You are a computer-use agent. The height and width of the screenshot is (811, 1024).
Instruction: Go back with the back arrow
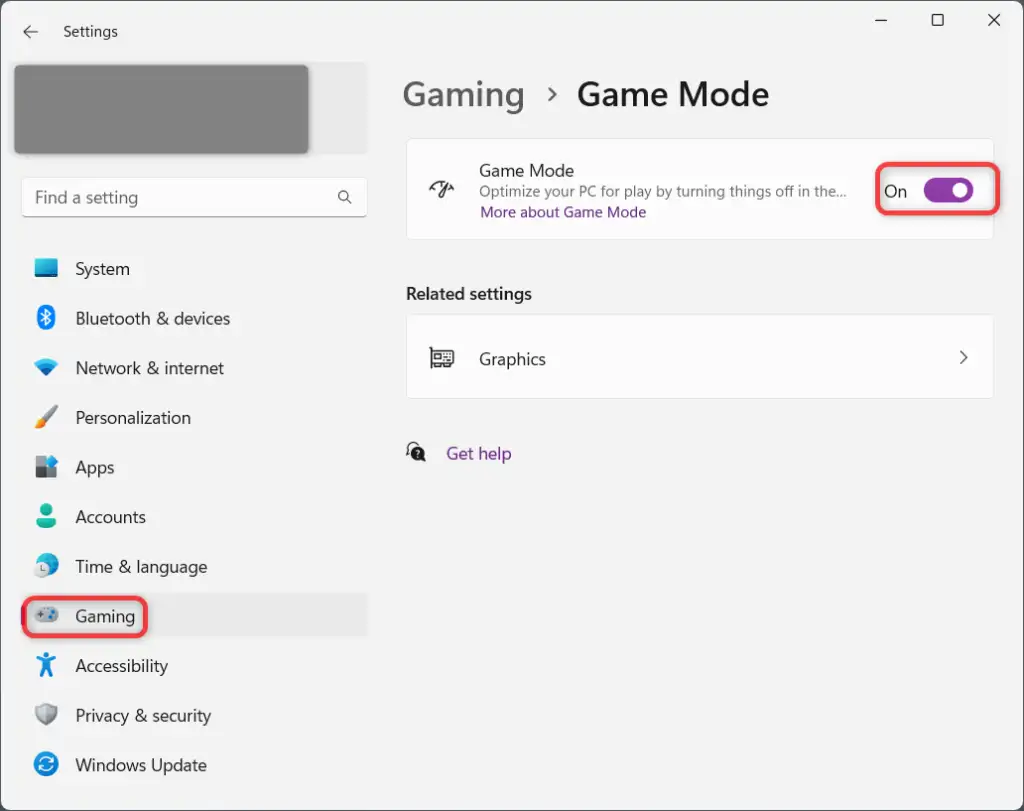click(x=31, y=32)
